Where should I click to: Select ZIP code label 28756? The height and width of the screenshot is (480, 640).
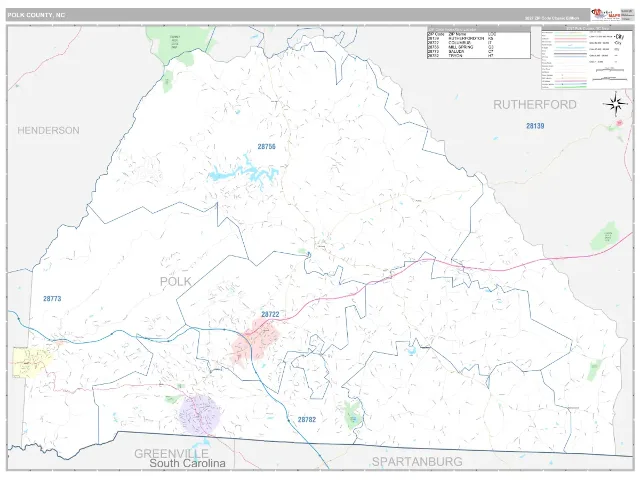tap(267, 147)
